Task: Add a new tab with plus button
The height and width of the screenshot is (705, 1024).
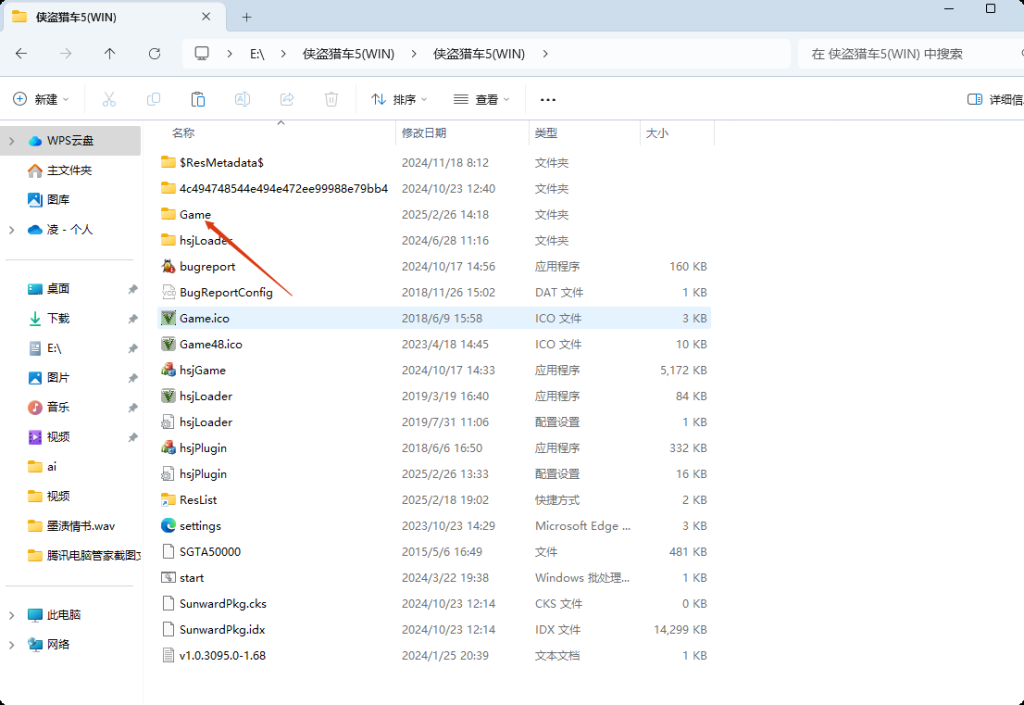Action: pyautogui.click(x=247, y=17)
